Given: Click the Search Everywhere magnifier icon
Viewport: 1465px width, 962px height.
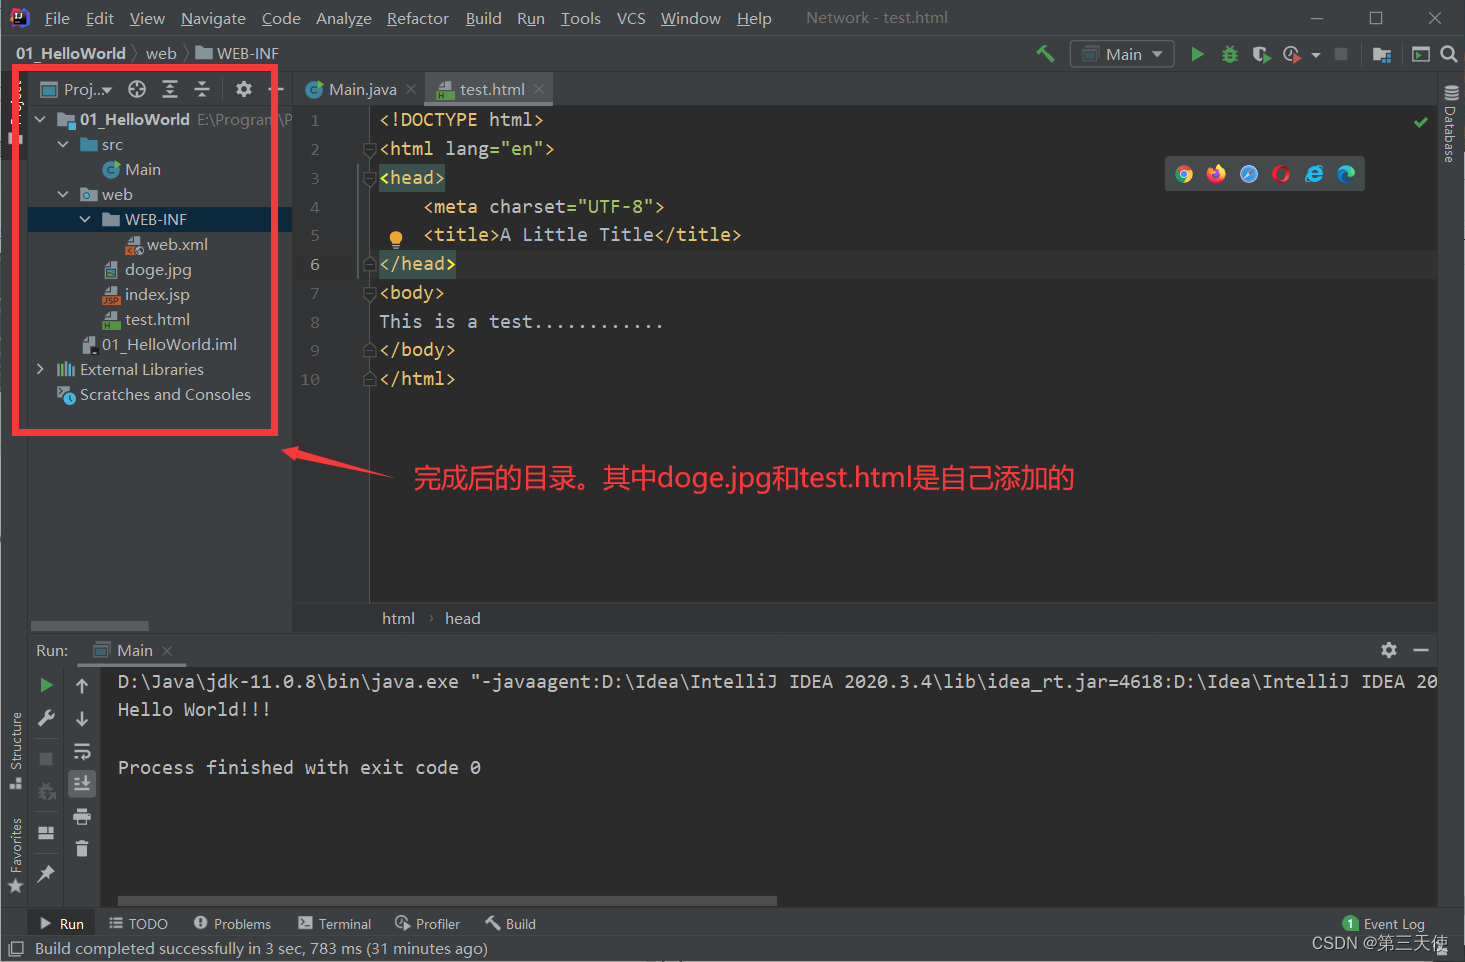Looking at the screenshot, I should (x=1448, y=54).
